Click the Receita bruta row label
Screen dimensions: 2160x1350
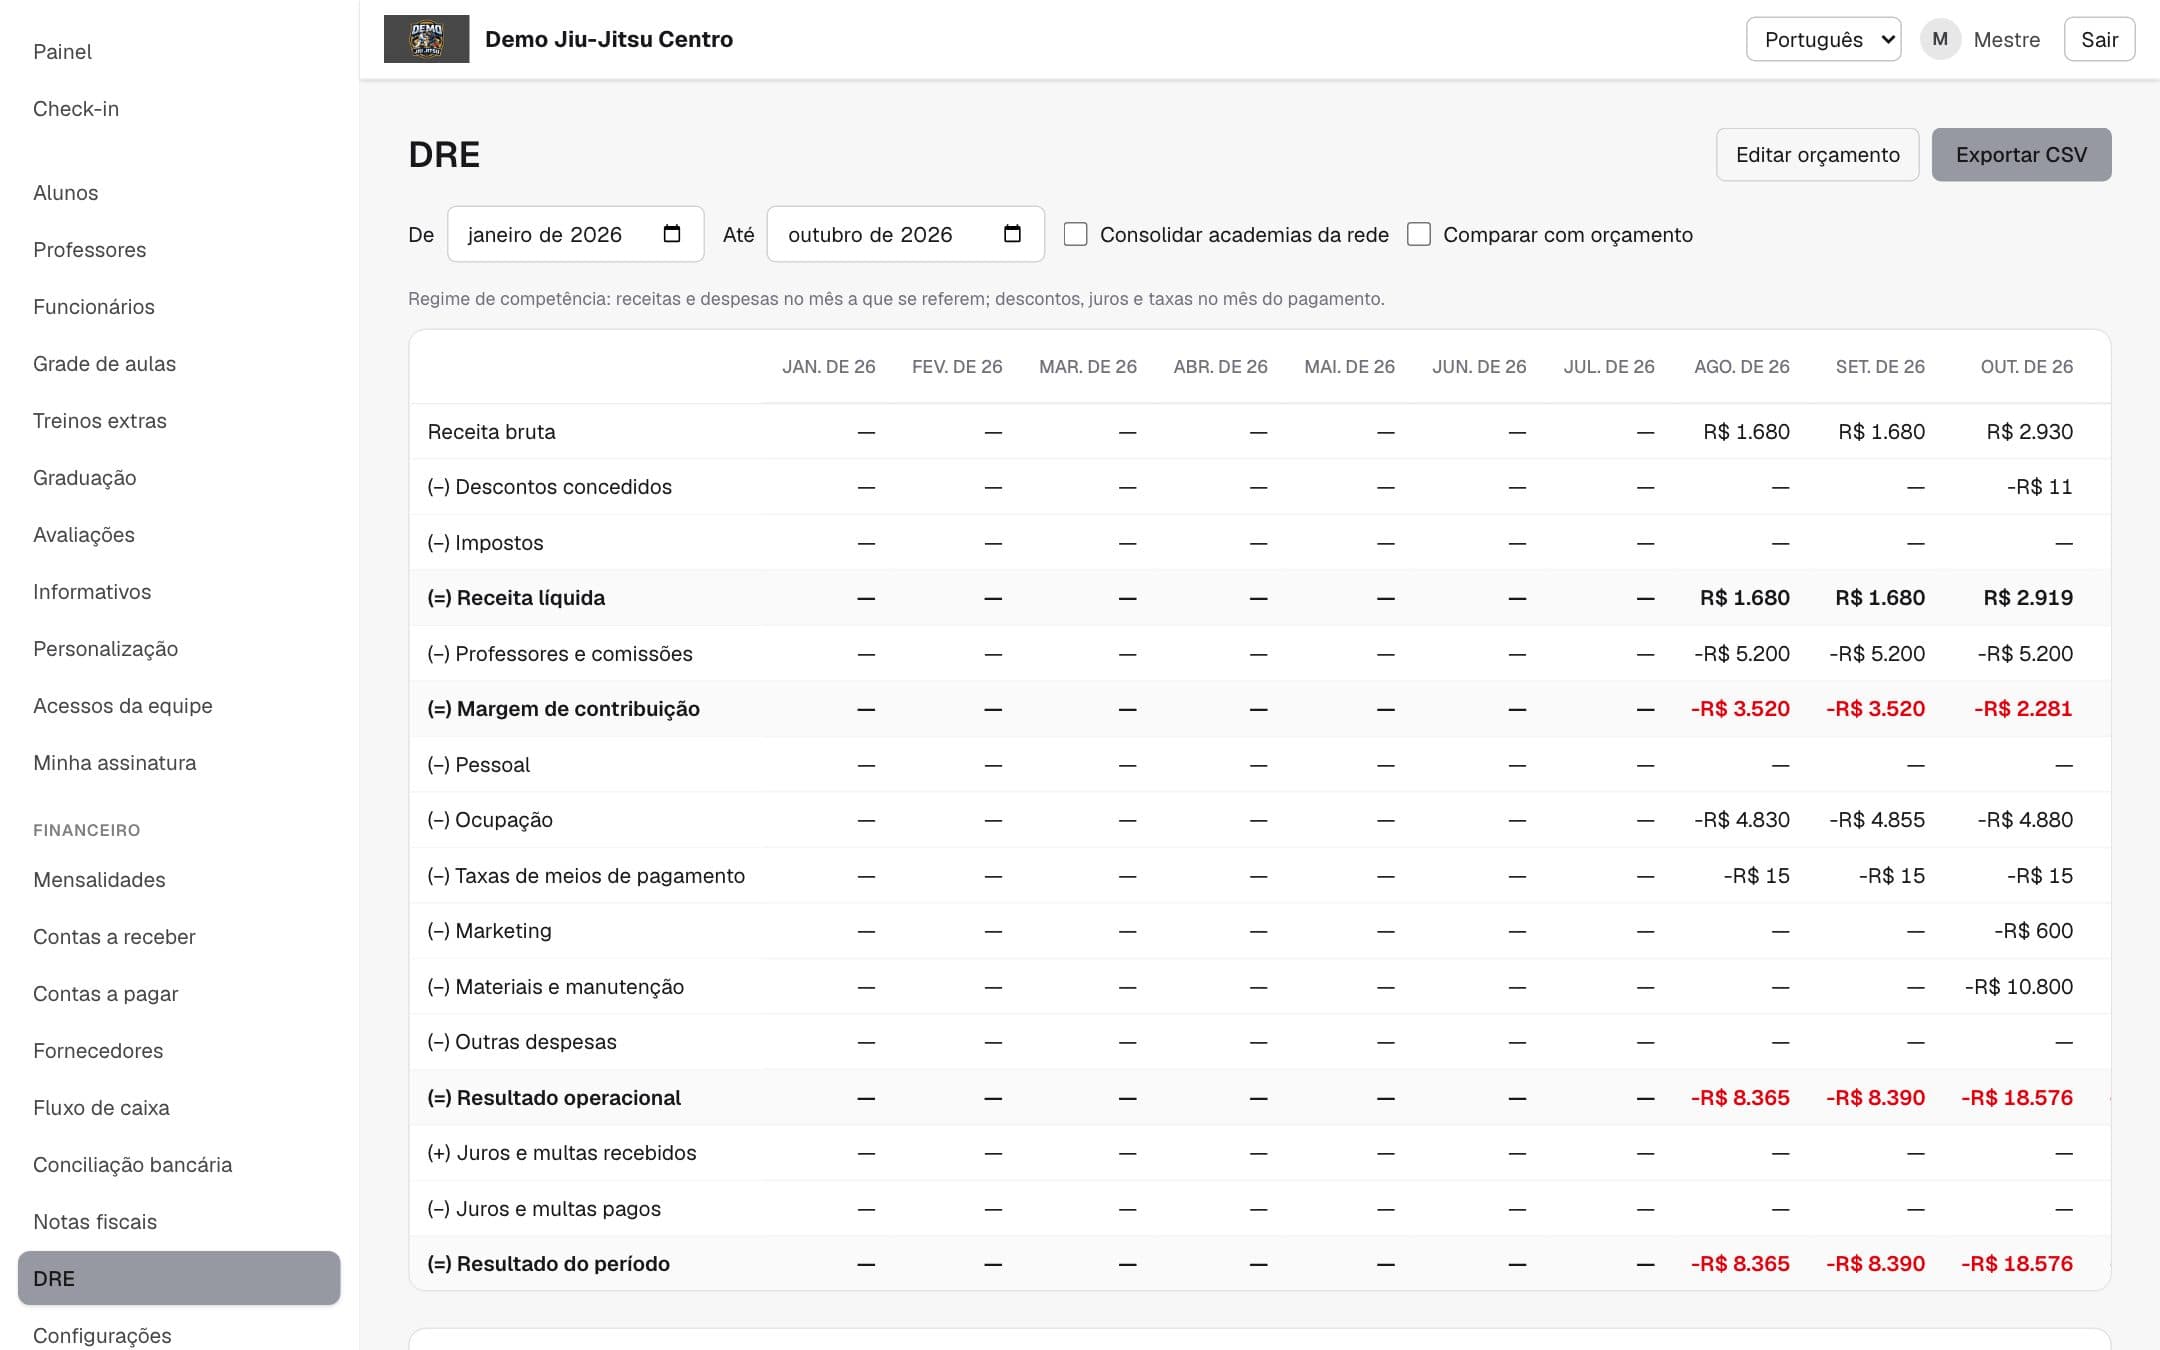pyautogui.click(x=491, y=432)
